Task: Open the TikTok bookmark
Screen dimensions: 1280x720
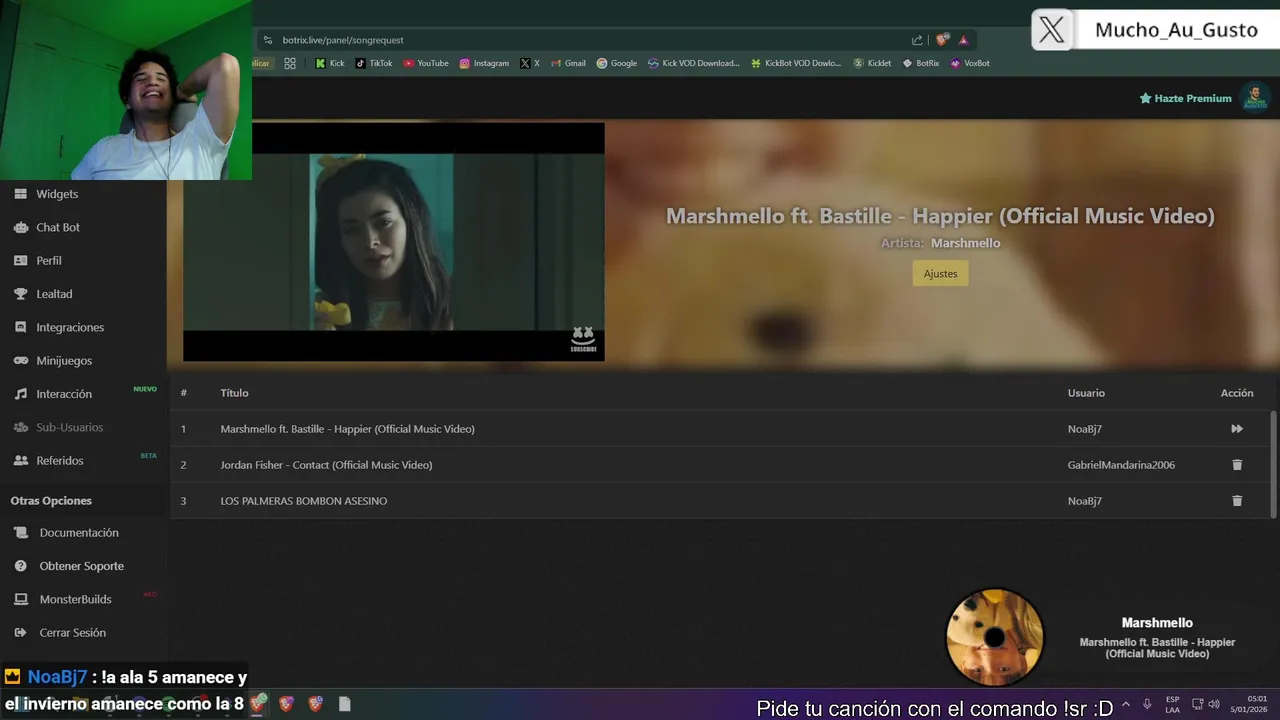Action: tap(374, 63)
